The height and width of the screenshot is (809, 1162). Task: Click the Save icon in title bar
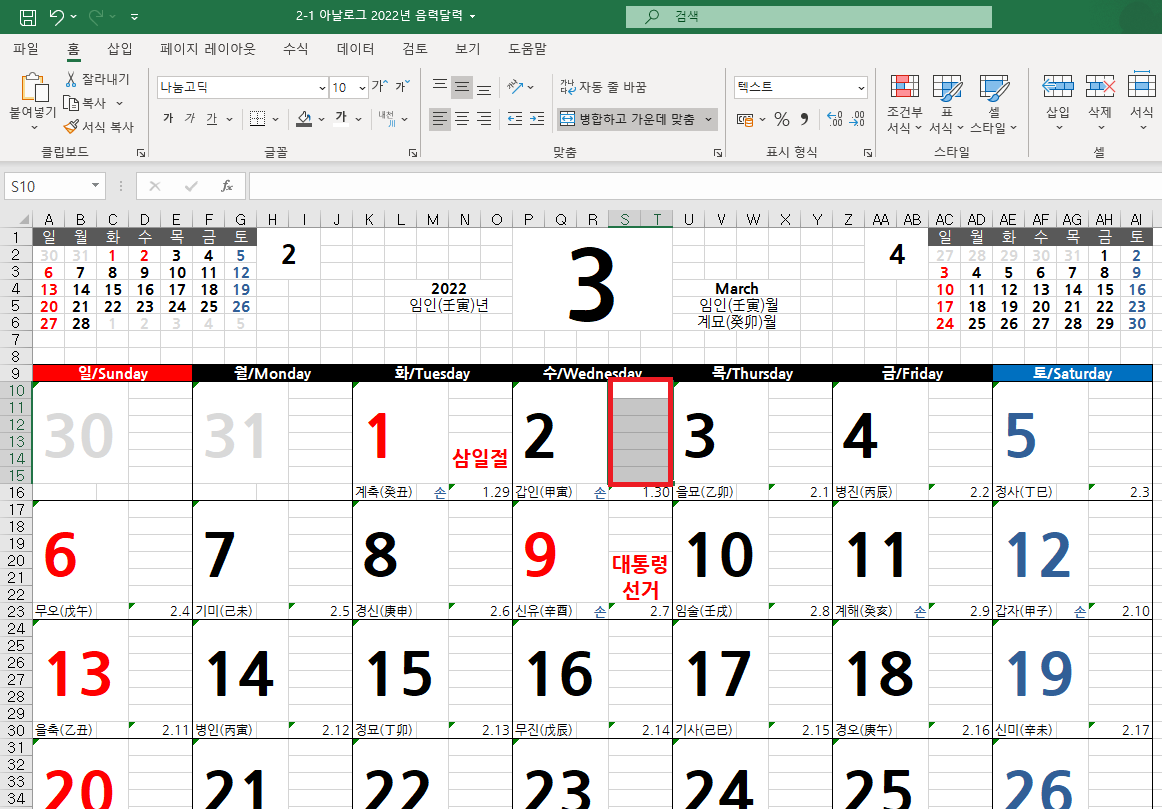[27, 16]
